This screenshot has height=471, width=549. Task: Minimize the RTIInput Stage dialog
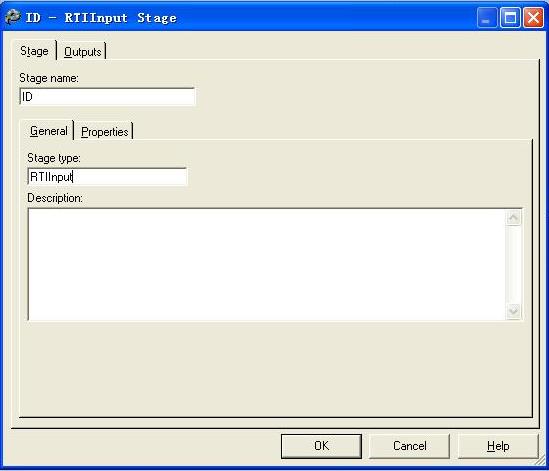click(487, 17)
